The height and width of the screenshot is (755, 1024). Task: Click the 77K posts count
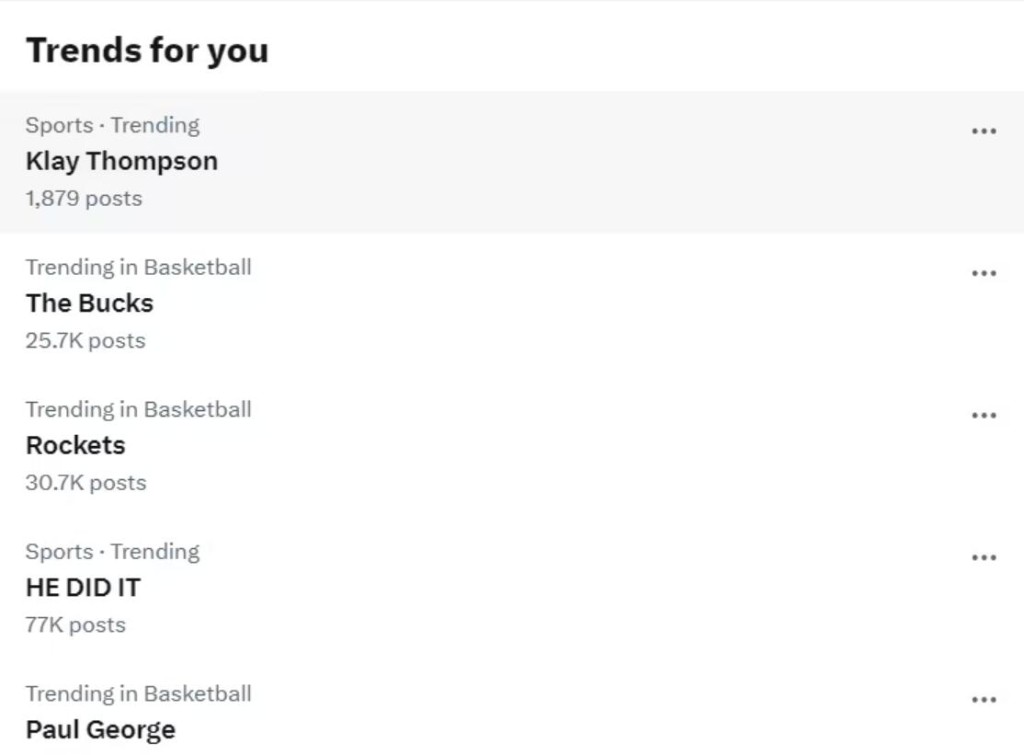(x=75, y=625)
